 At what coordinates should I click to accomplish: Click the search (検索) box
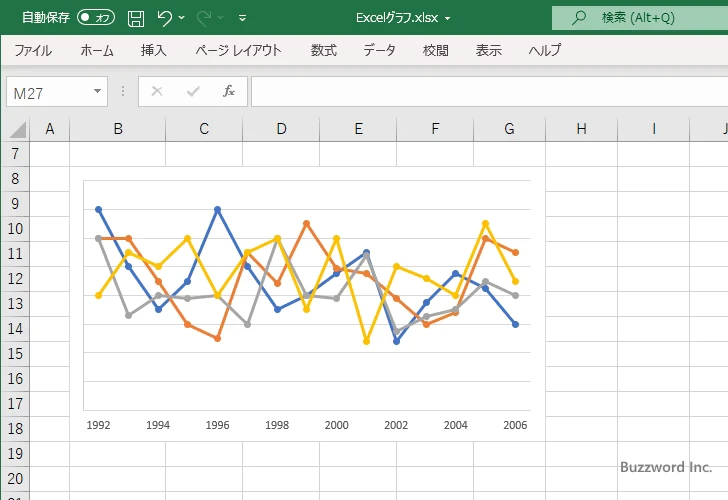(640, 18)
